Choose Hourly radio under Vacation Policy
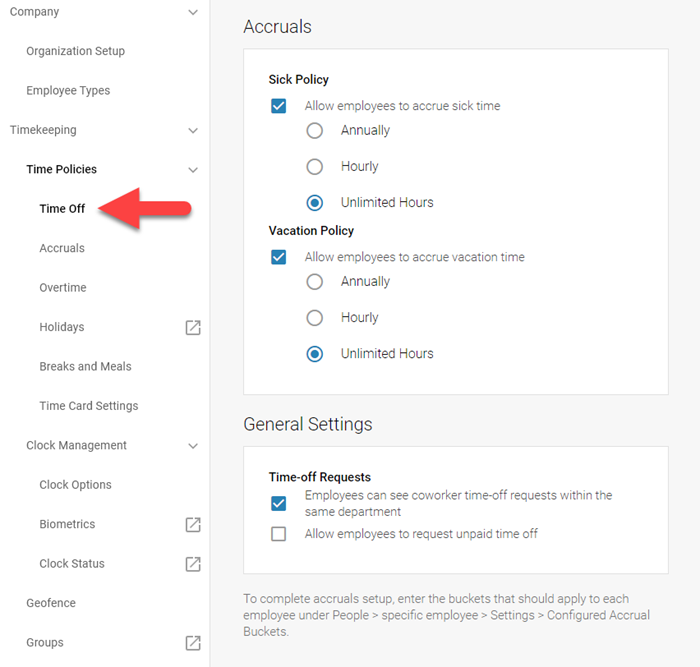Screen dimensions: 700x667 [x=315, y=318]
